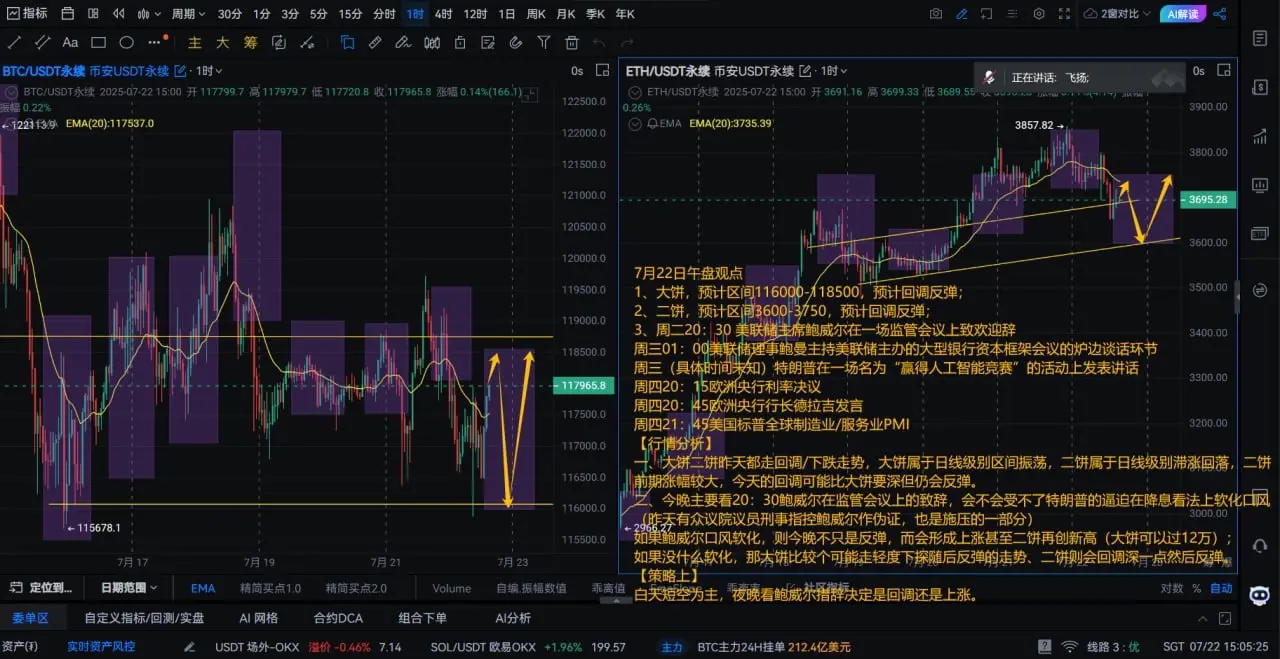Screen dimensions: 1280x659
Task: Click the camera screenshot icon
Action: (x=936, y=14)
